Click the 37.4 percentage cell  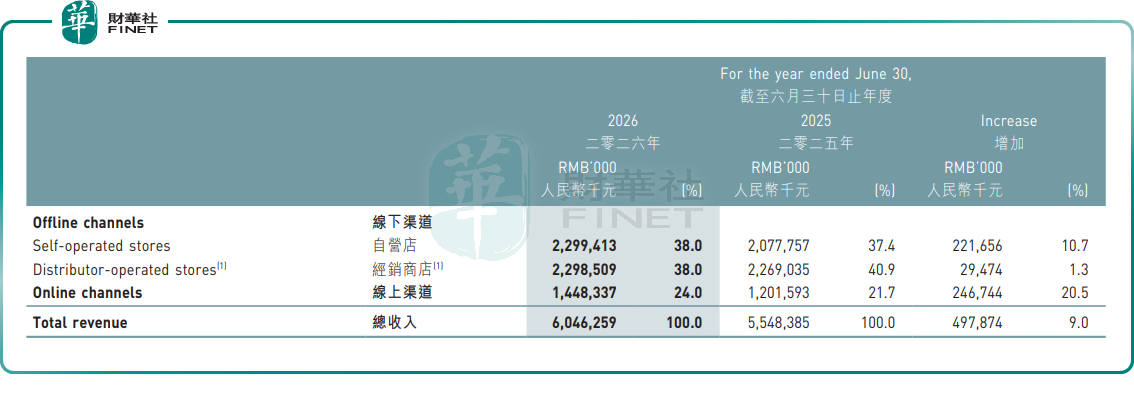(882, 247)
